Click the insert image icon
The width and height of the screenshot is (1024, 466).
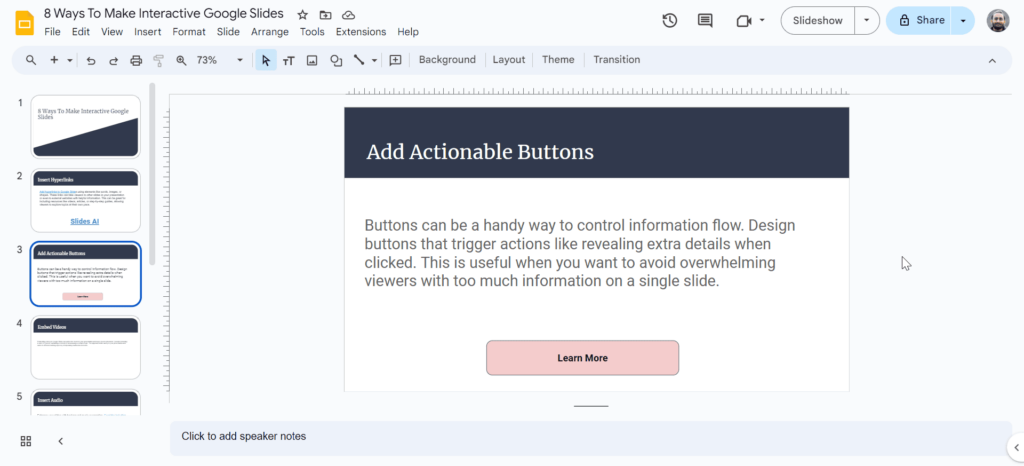tap(312, 60)
